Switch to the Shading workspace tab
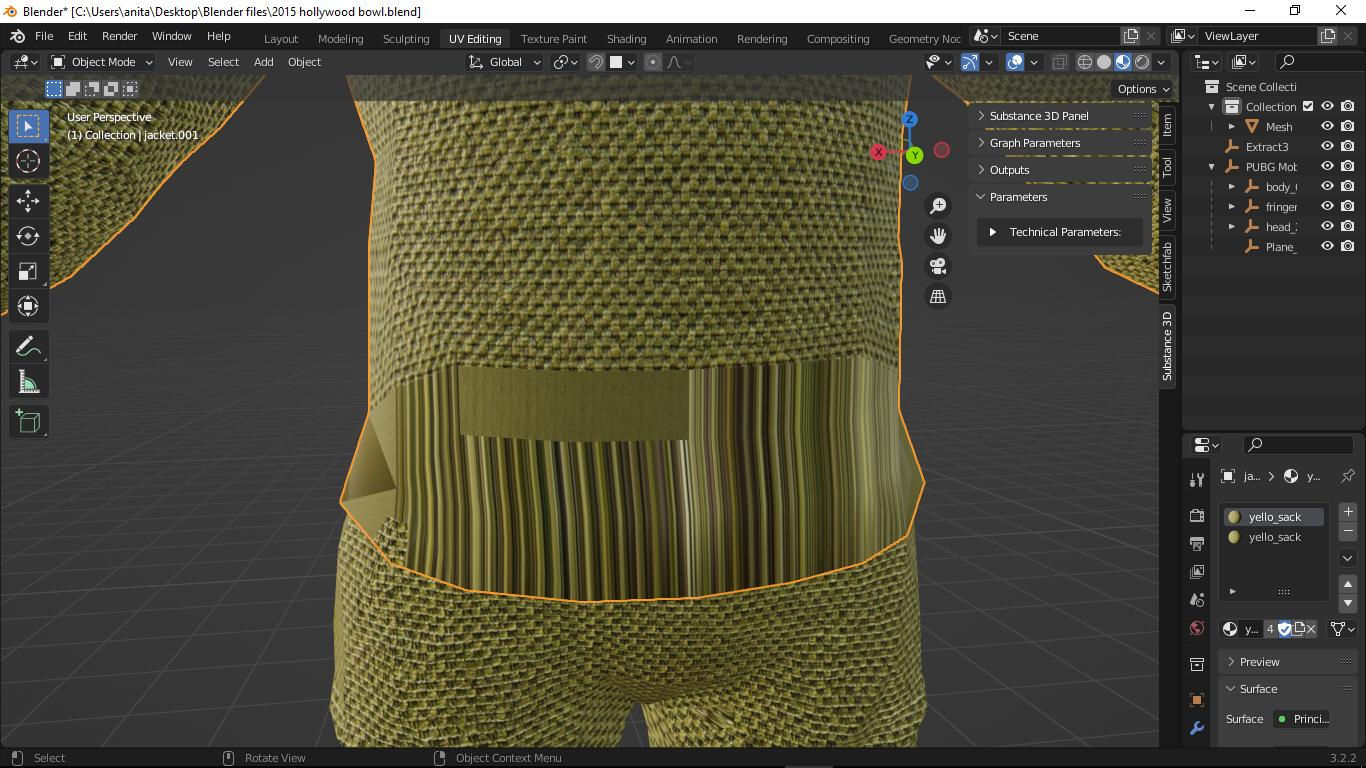Viewport: 1366px width, 768px height. (x=626, y=39)
